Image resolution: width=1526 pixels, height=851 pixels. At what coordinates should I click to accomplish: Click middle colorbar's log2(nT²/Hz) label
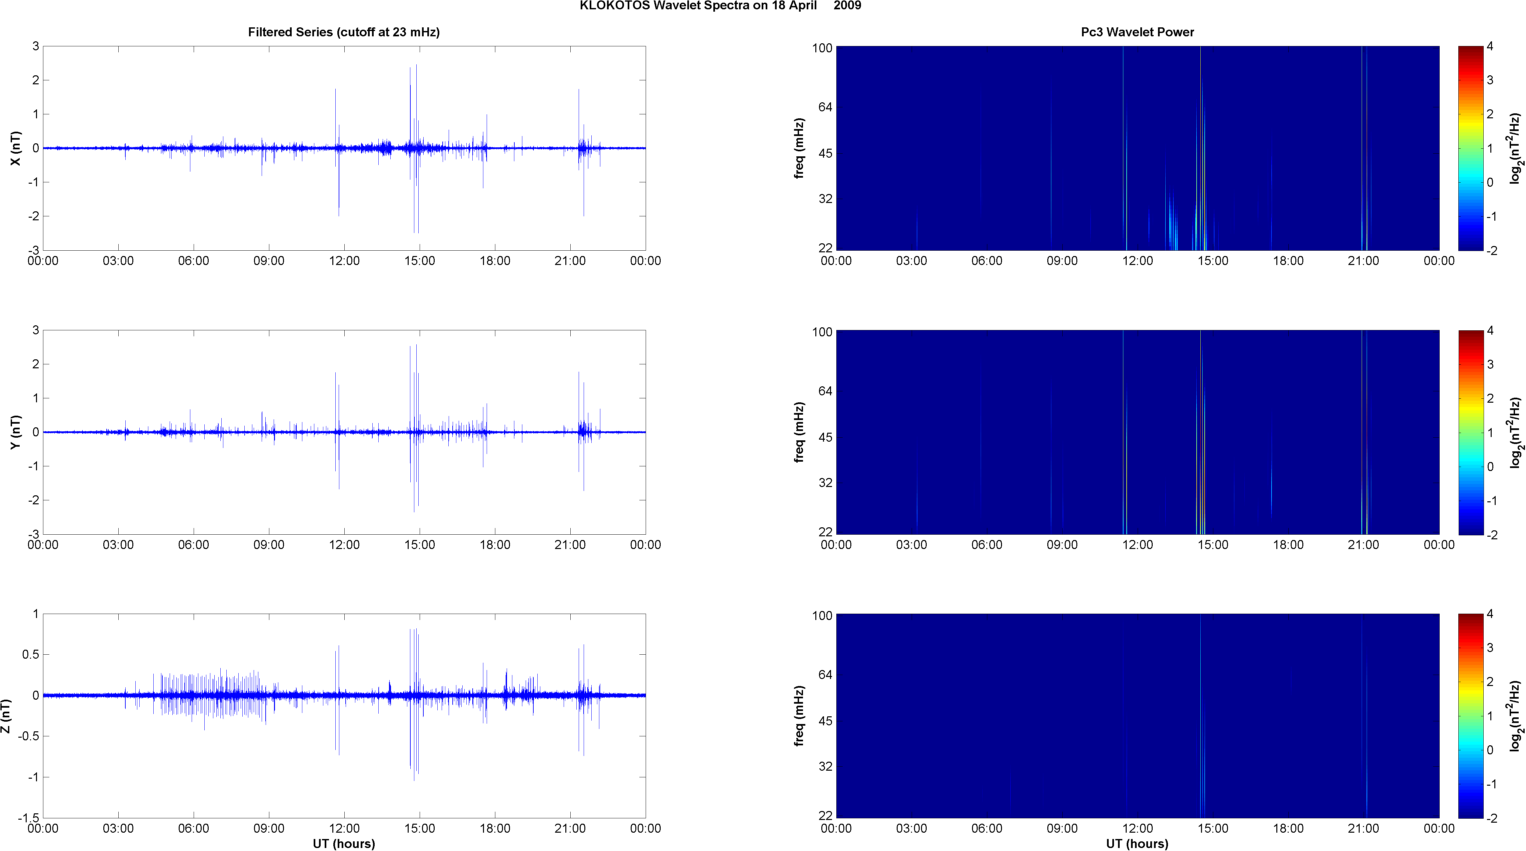(1516, 432)
